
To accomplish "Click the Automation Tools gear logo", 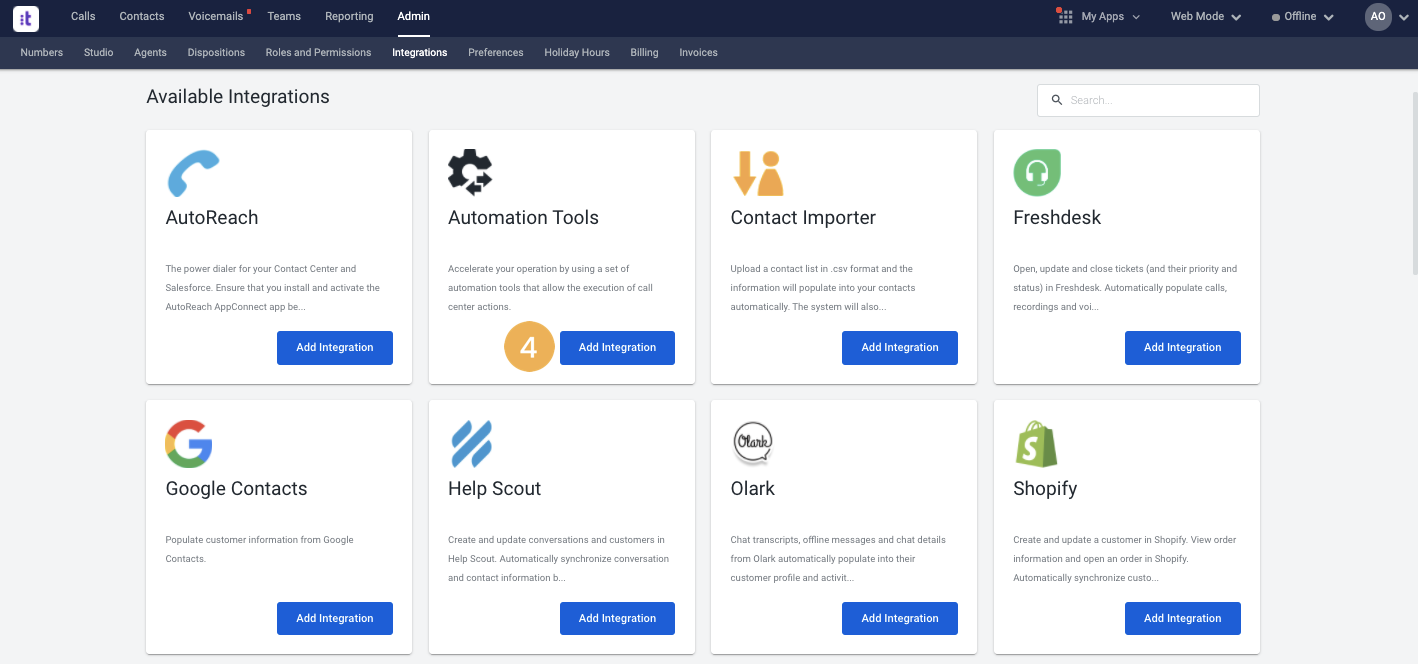I will click(470, 172).
